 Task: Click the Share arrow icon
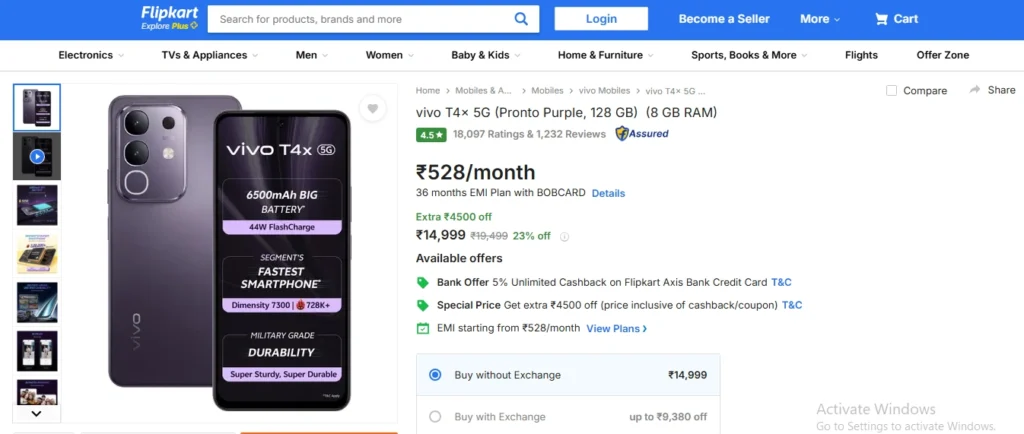tap(975, 90)
